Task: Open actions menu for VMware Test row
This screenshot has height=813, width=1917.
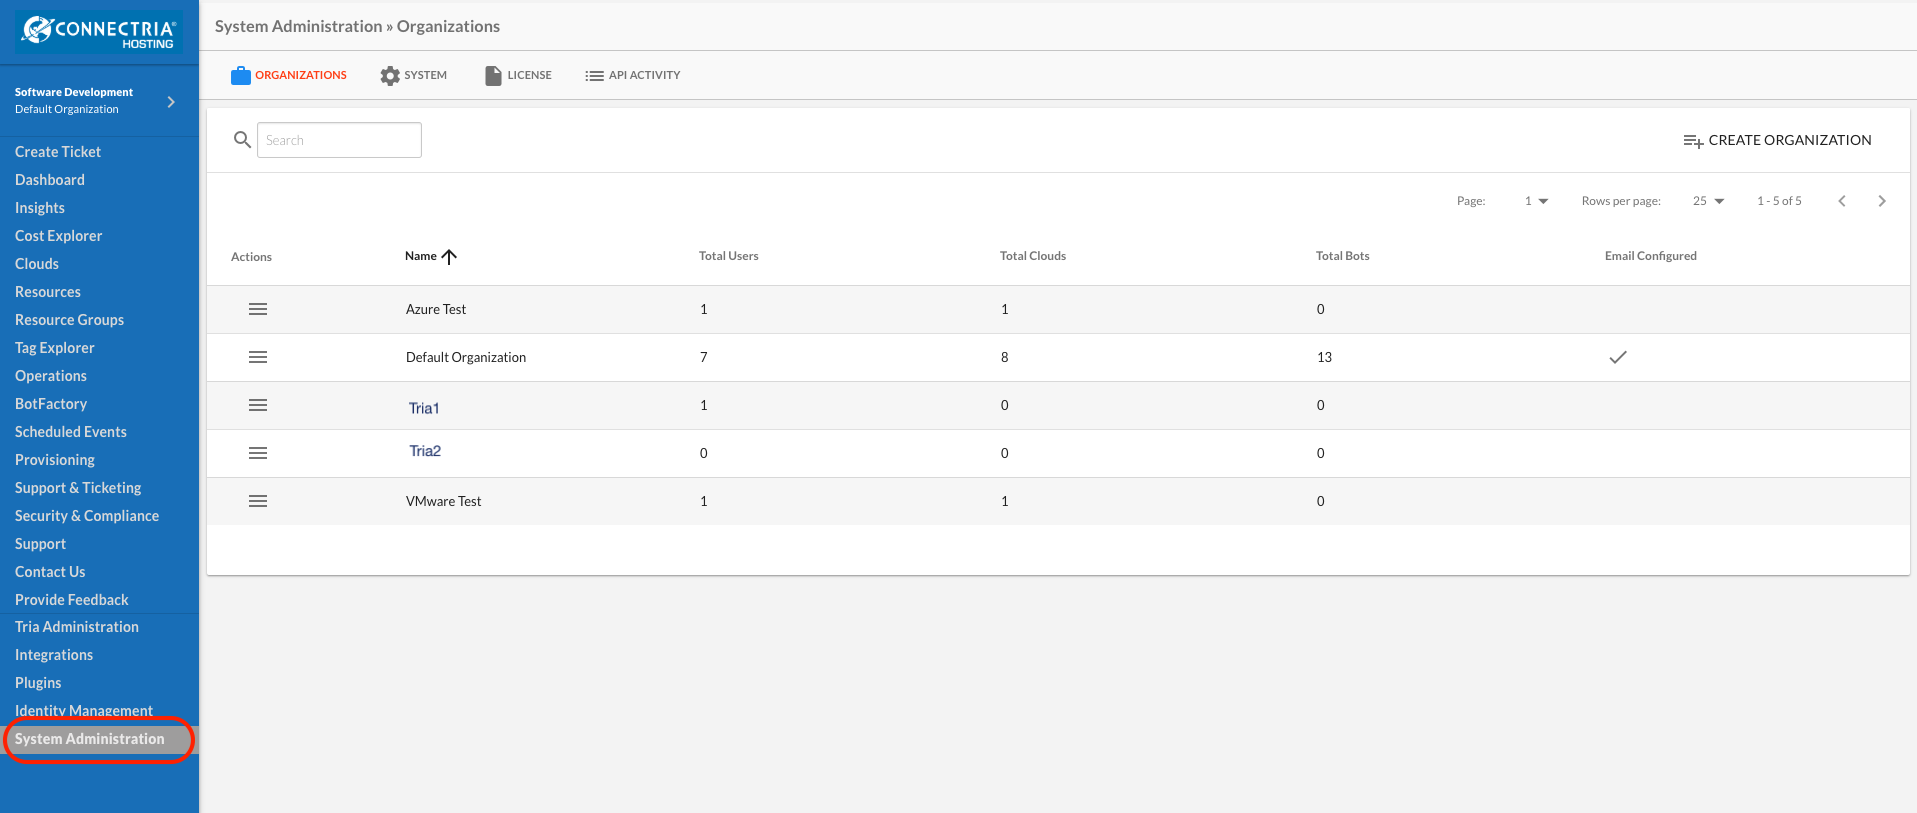Action: (x=258, y=501)
